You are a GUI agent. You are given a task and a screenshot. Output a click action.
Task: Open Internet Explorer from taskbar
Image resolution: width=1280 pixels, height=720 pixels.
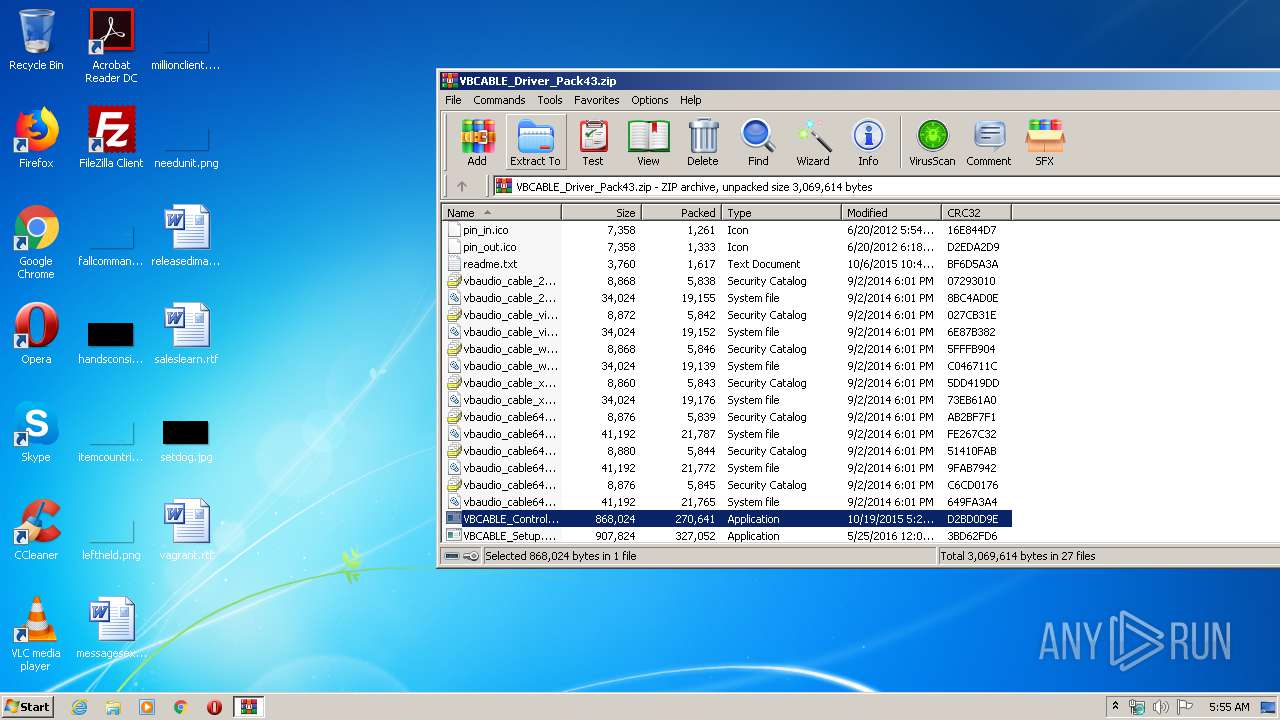tap(79, 707)
